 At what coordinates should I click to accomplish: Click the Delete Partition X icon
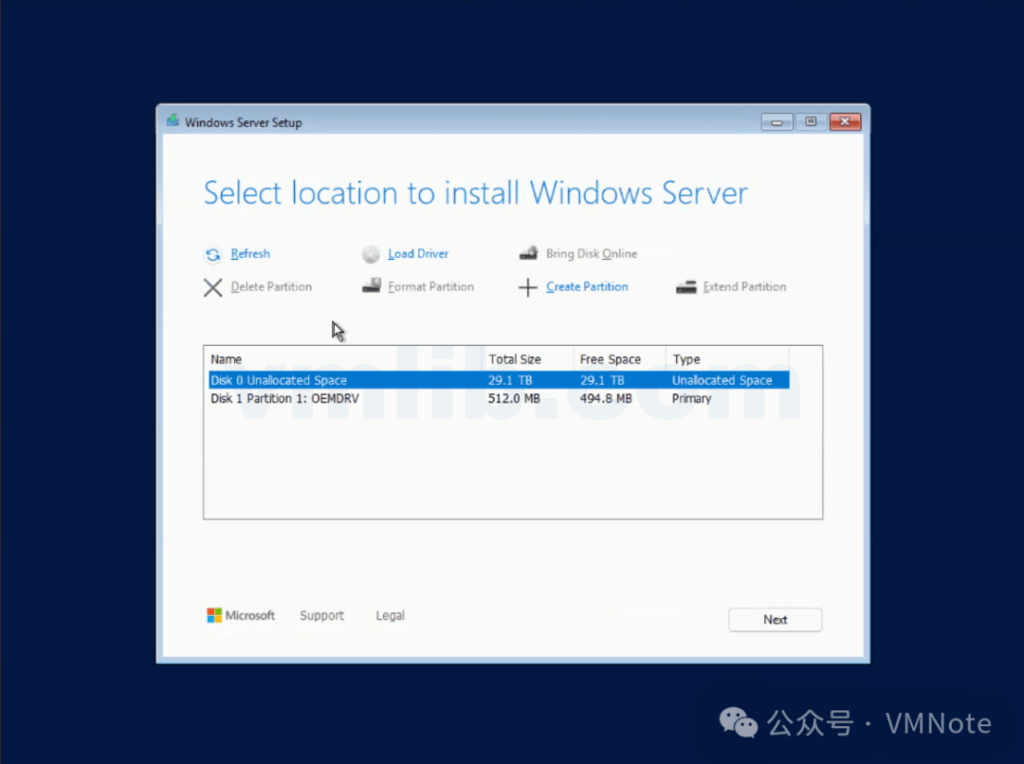coord(213,287)
